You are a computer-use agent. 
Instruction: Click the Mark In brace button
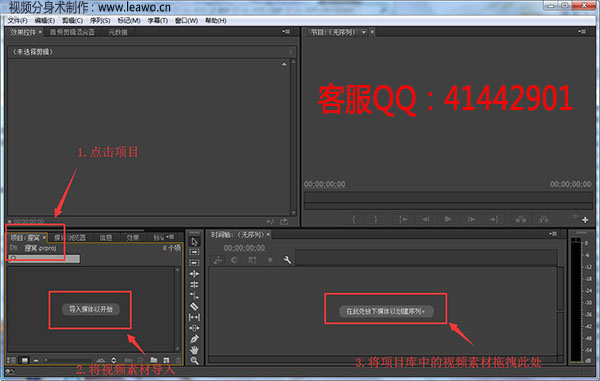click(354, 219)
